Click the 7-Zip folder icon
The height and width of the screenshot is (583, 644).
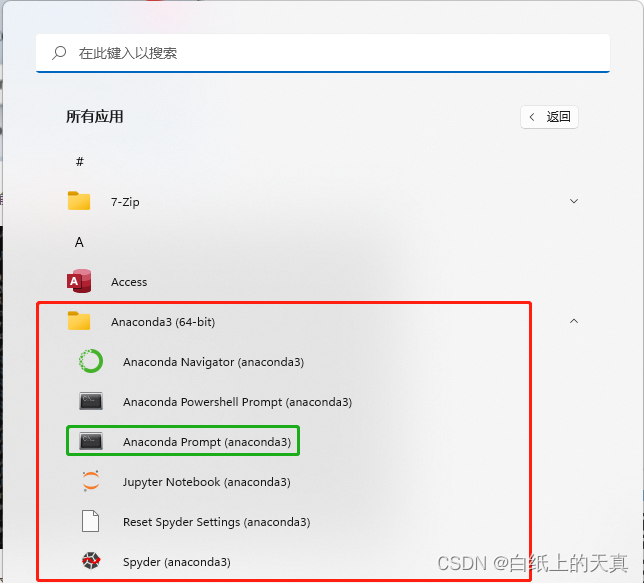click(79, 200)
